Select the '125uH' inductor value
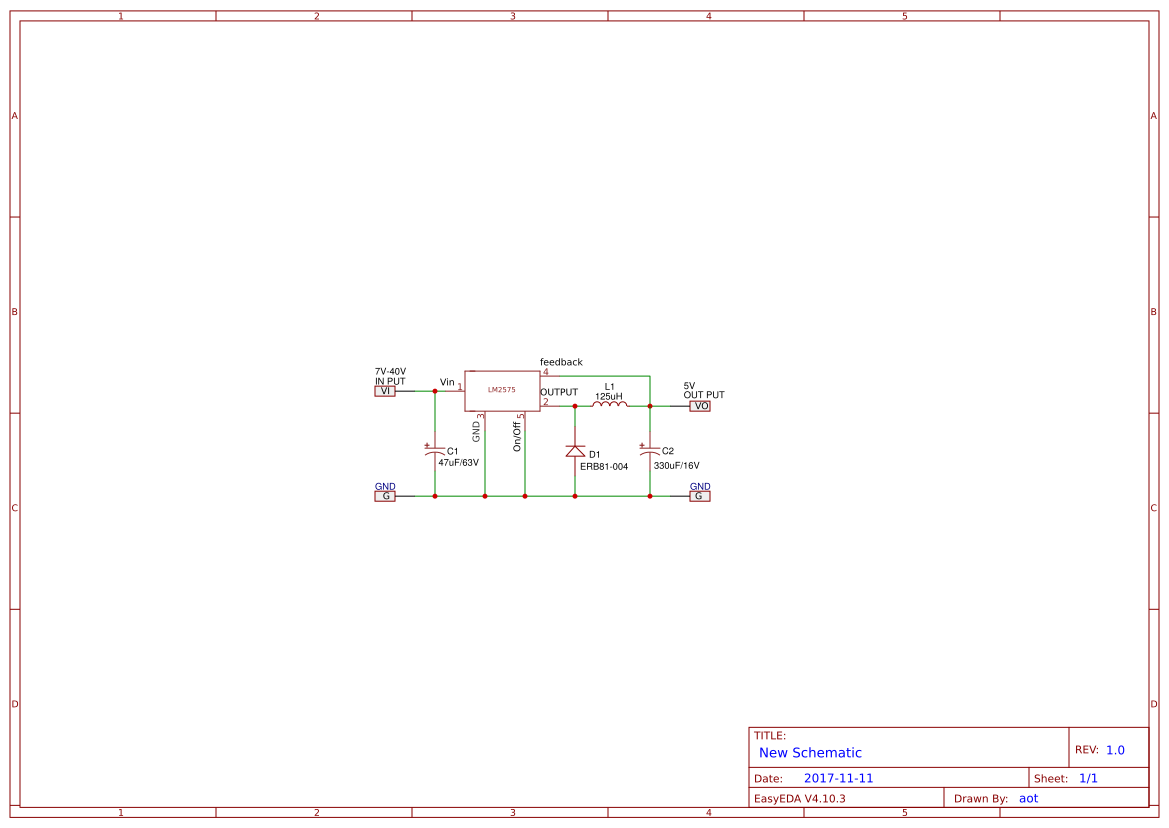Screen dimensions: 1169x828 pyautogui.click(x=609, y=396)
